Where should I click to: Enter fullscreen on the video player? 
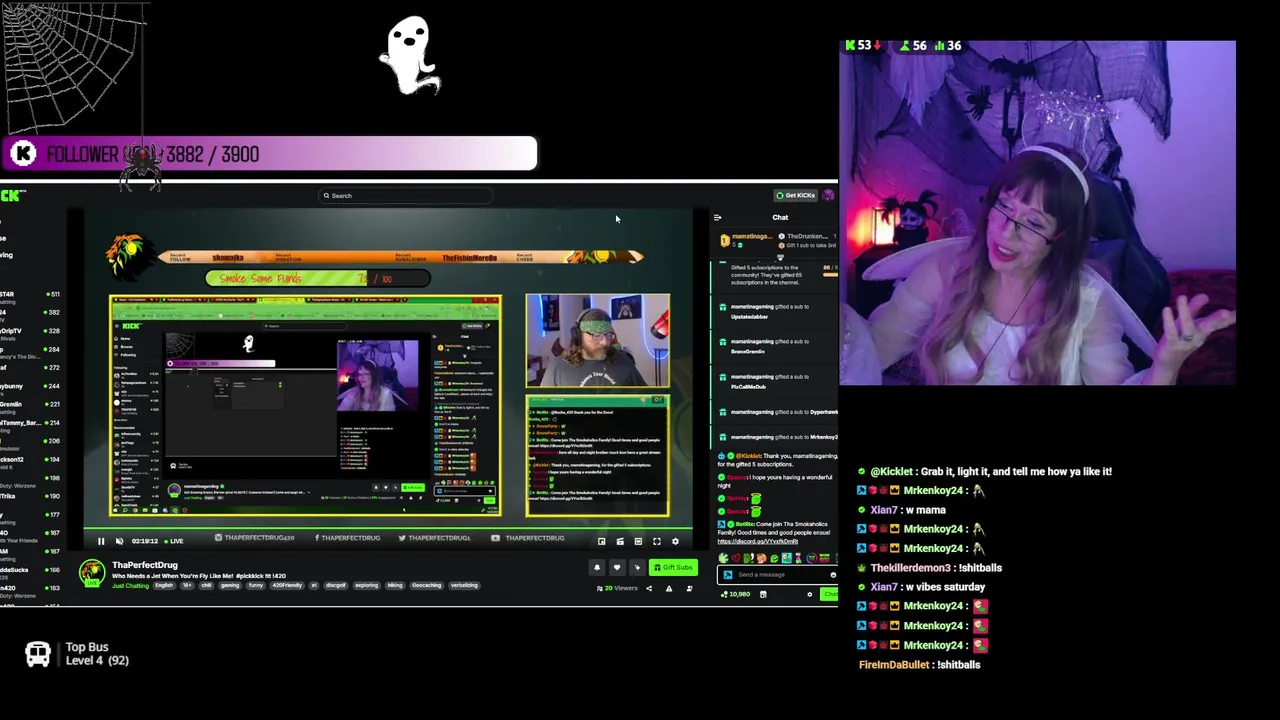(x=657, y=541)
